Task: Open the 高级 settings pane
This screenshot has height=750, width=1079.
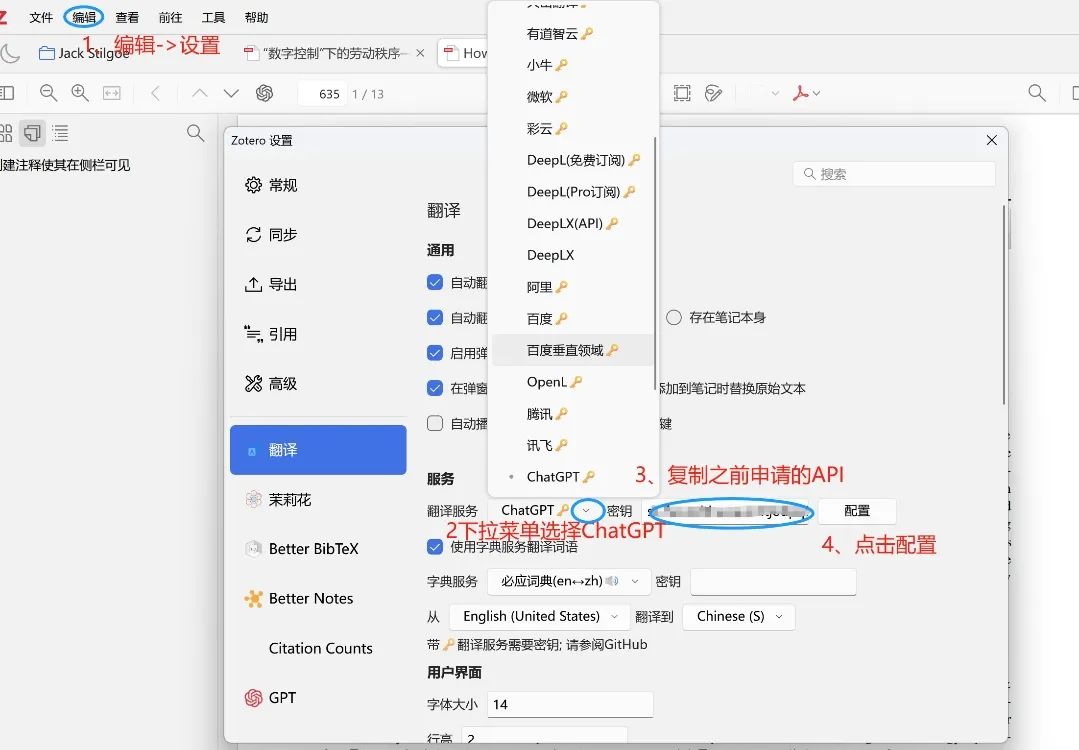Action: click(318, 383)
